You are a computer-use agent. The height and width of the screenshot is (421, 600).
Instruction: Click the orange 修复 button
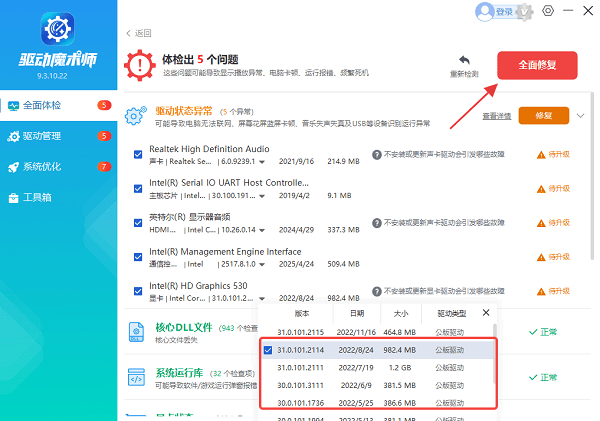[x=543, y=116]
